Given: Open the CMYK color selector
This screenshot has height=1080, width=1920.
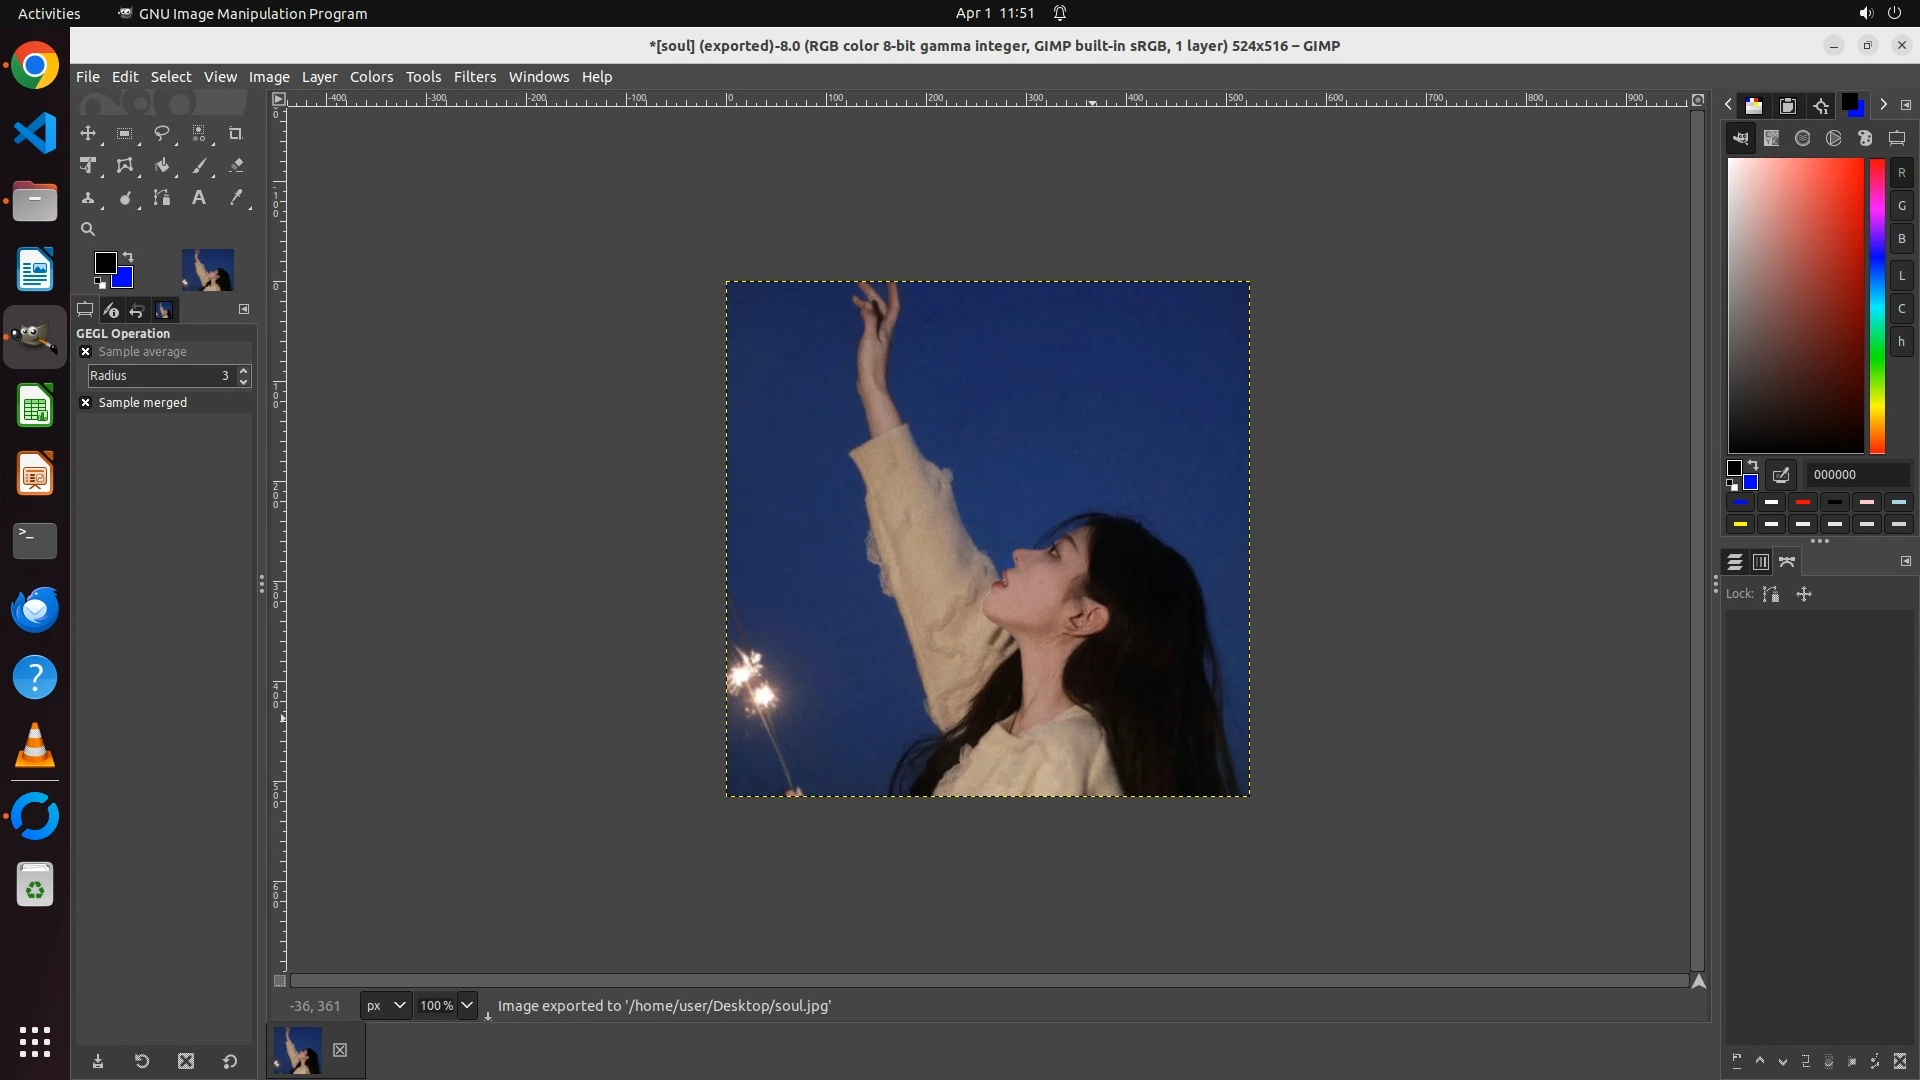Looking at the screenshot, I should tap(1772, 139).
